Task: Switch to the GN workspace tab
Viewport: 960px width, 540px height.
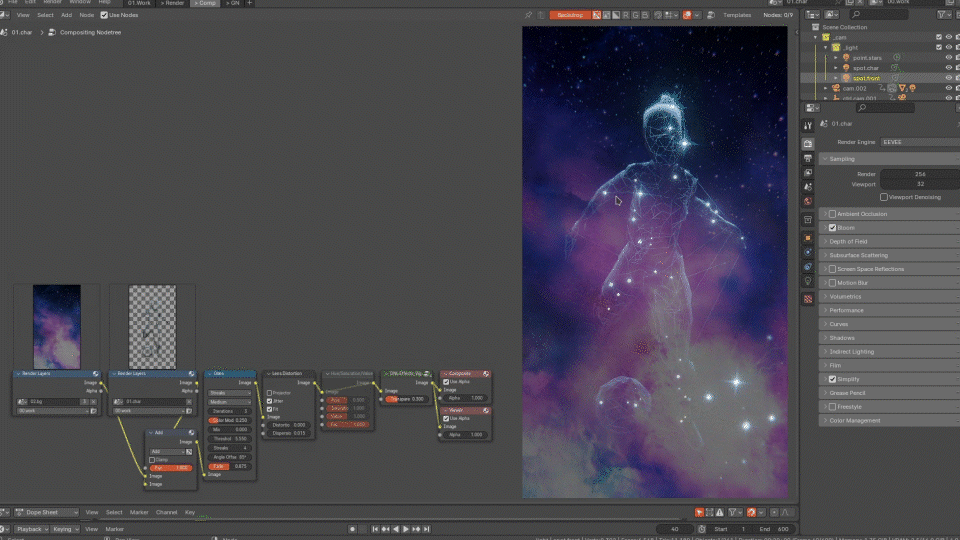Action: tap(233, 3)
